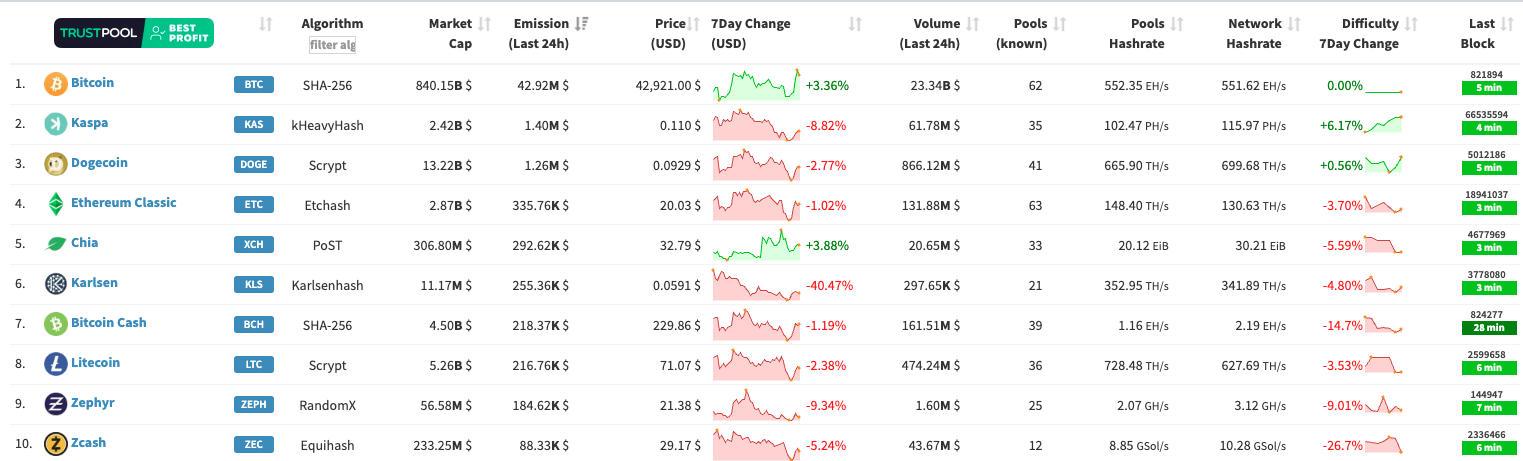Click the Algorithm filter input field

coord(332,45)
